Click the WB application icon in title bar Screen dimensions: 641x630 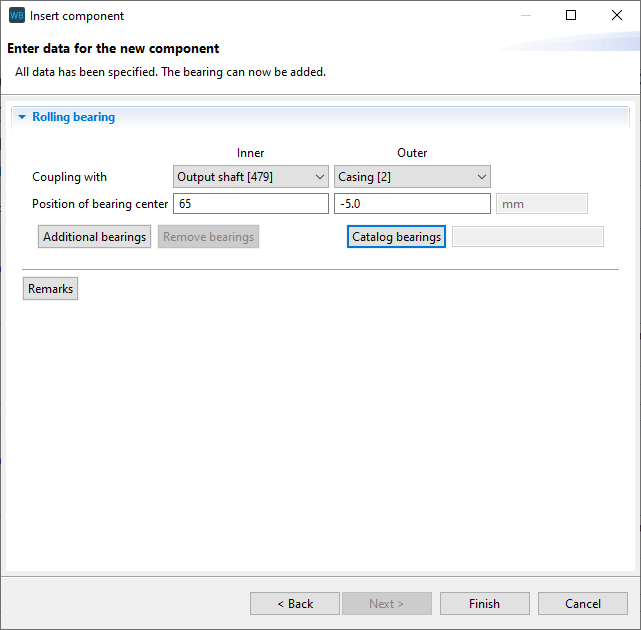(16, 16)
